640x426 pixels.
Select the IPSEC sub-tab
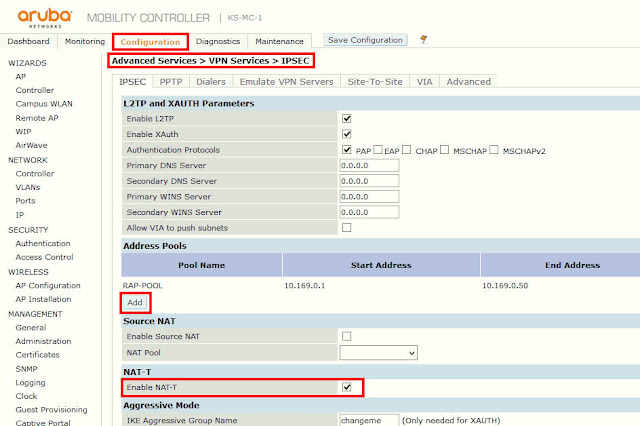click(132, 82)
